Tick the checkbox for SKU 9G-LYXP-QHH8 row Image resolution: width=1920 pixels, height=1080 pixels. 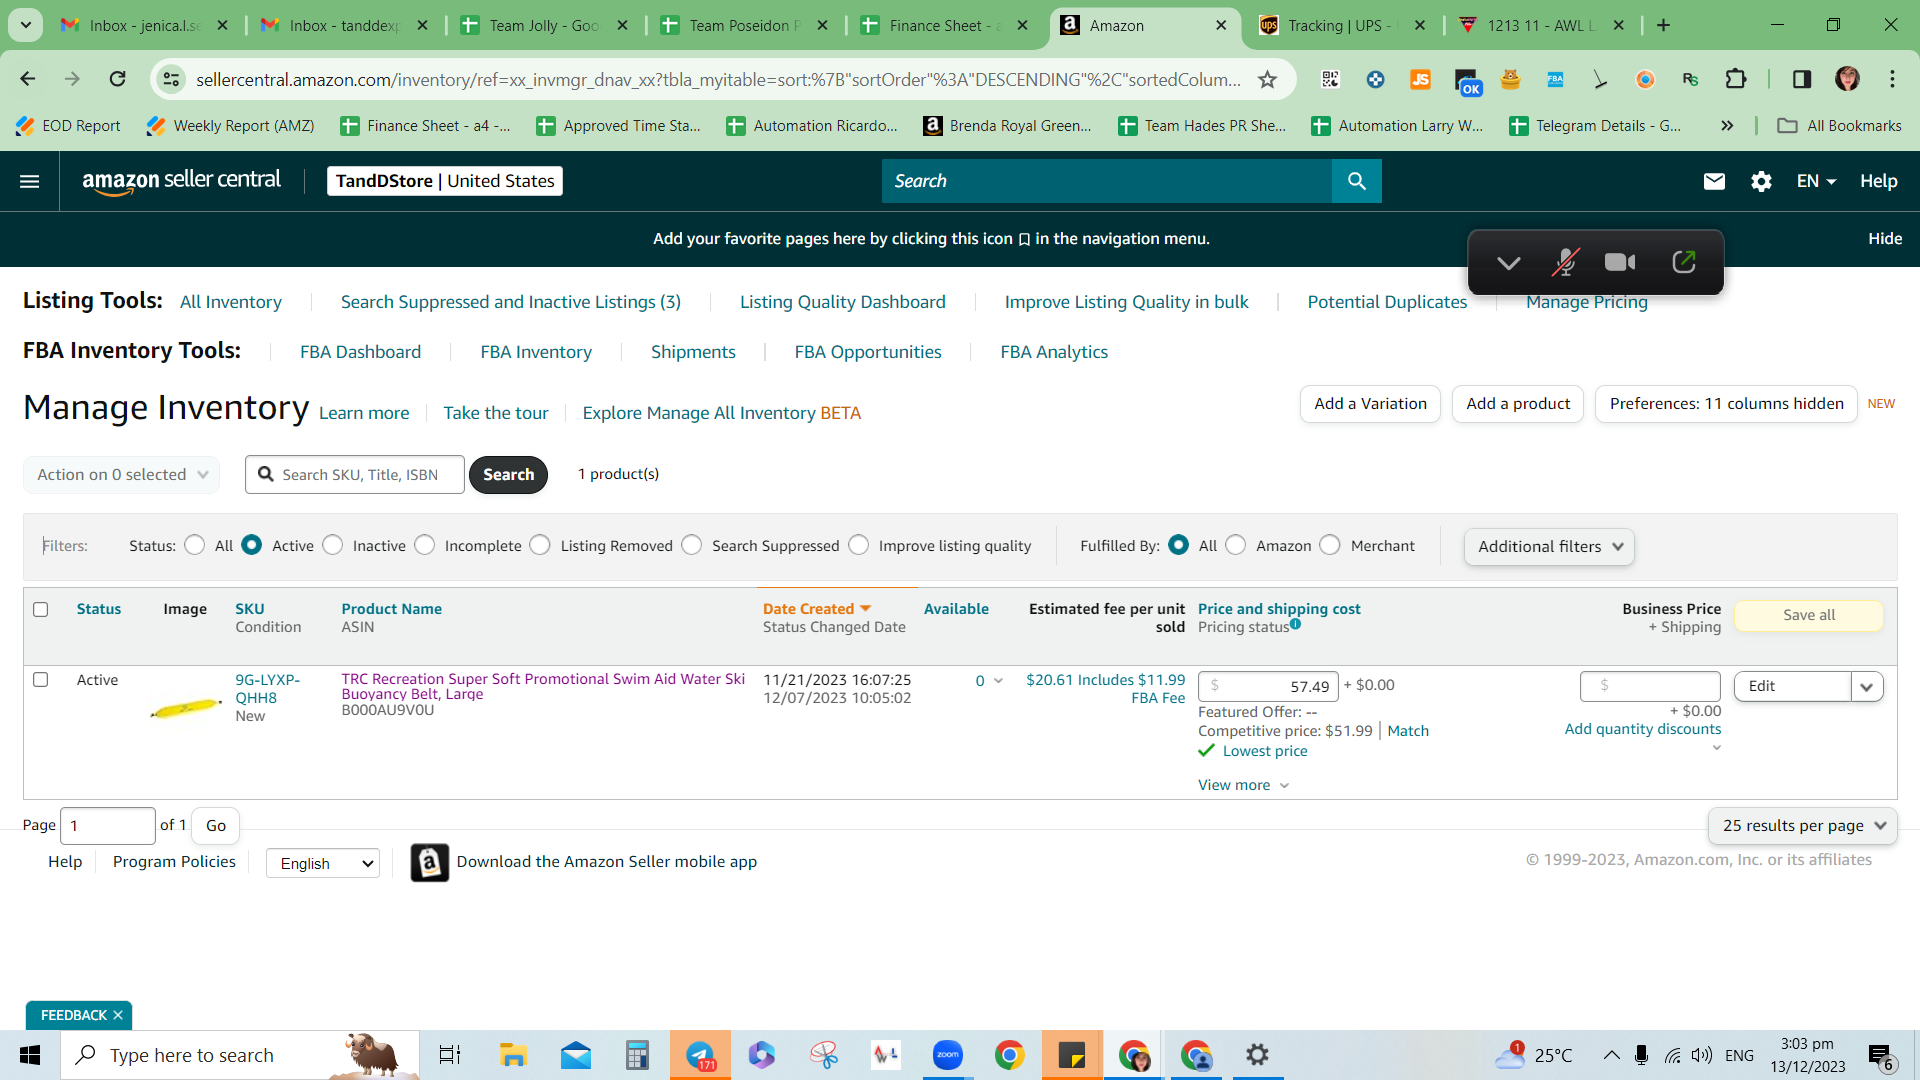[41, 680]
